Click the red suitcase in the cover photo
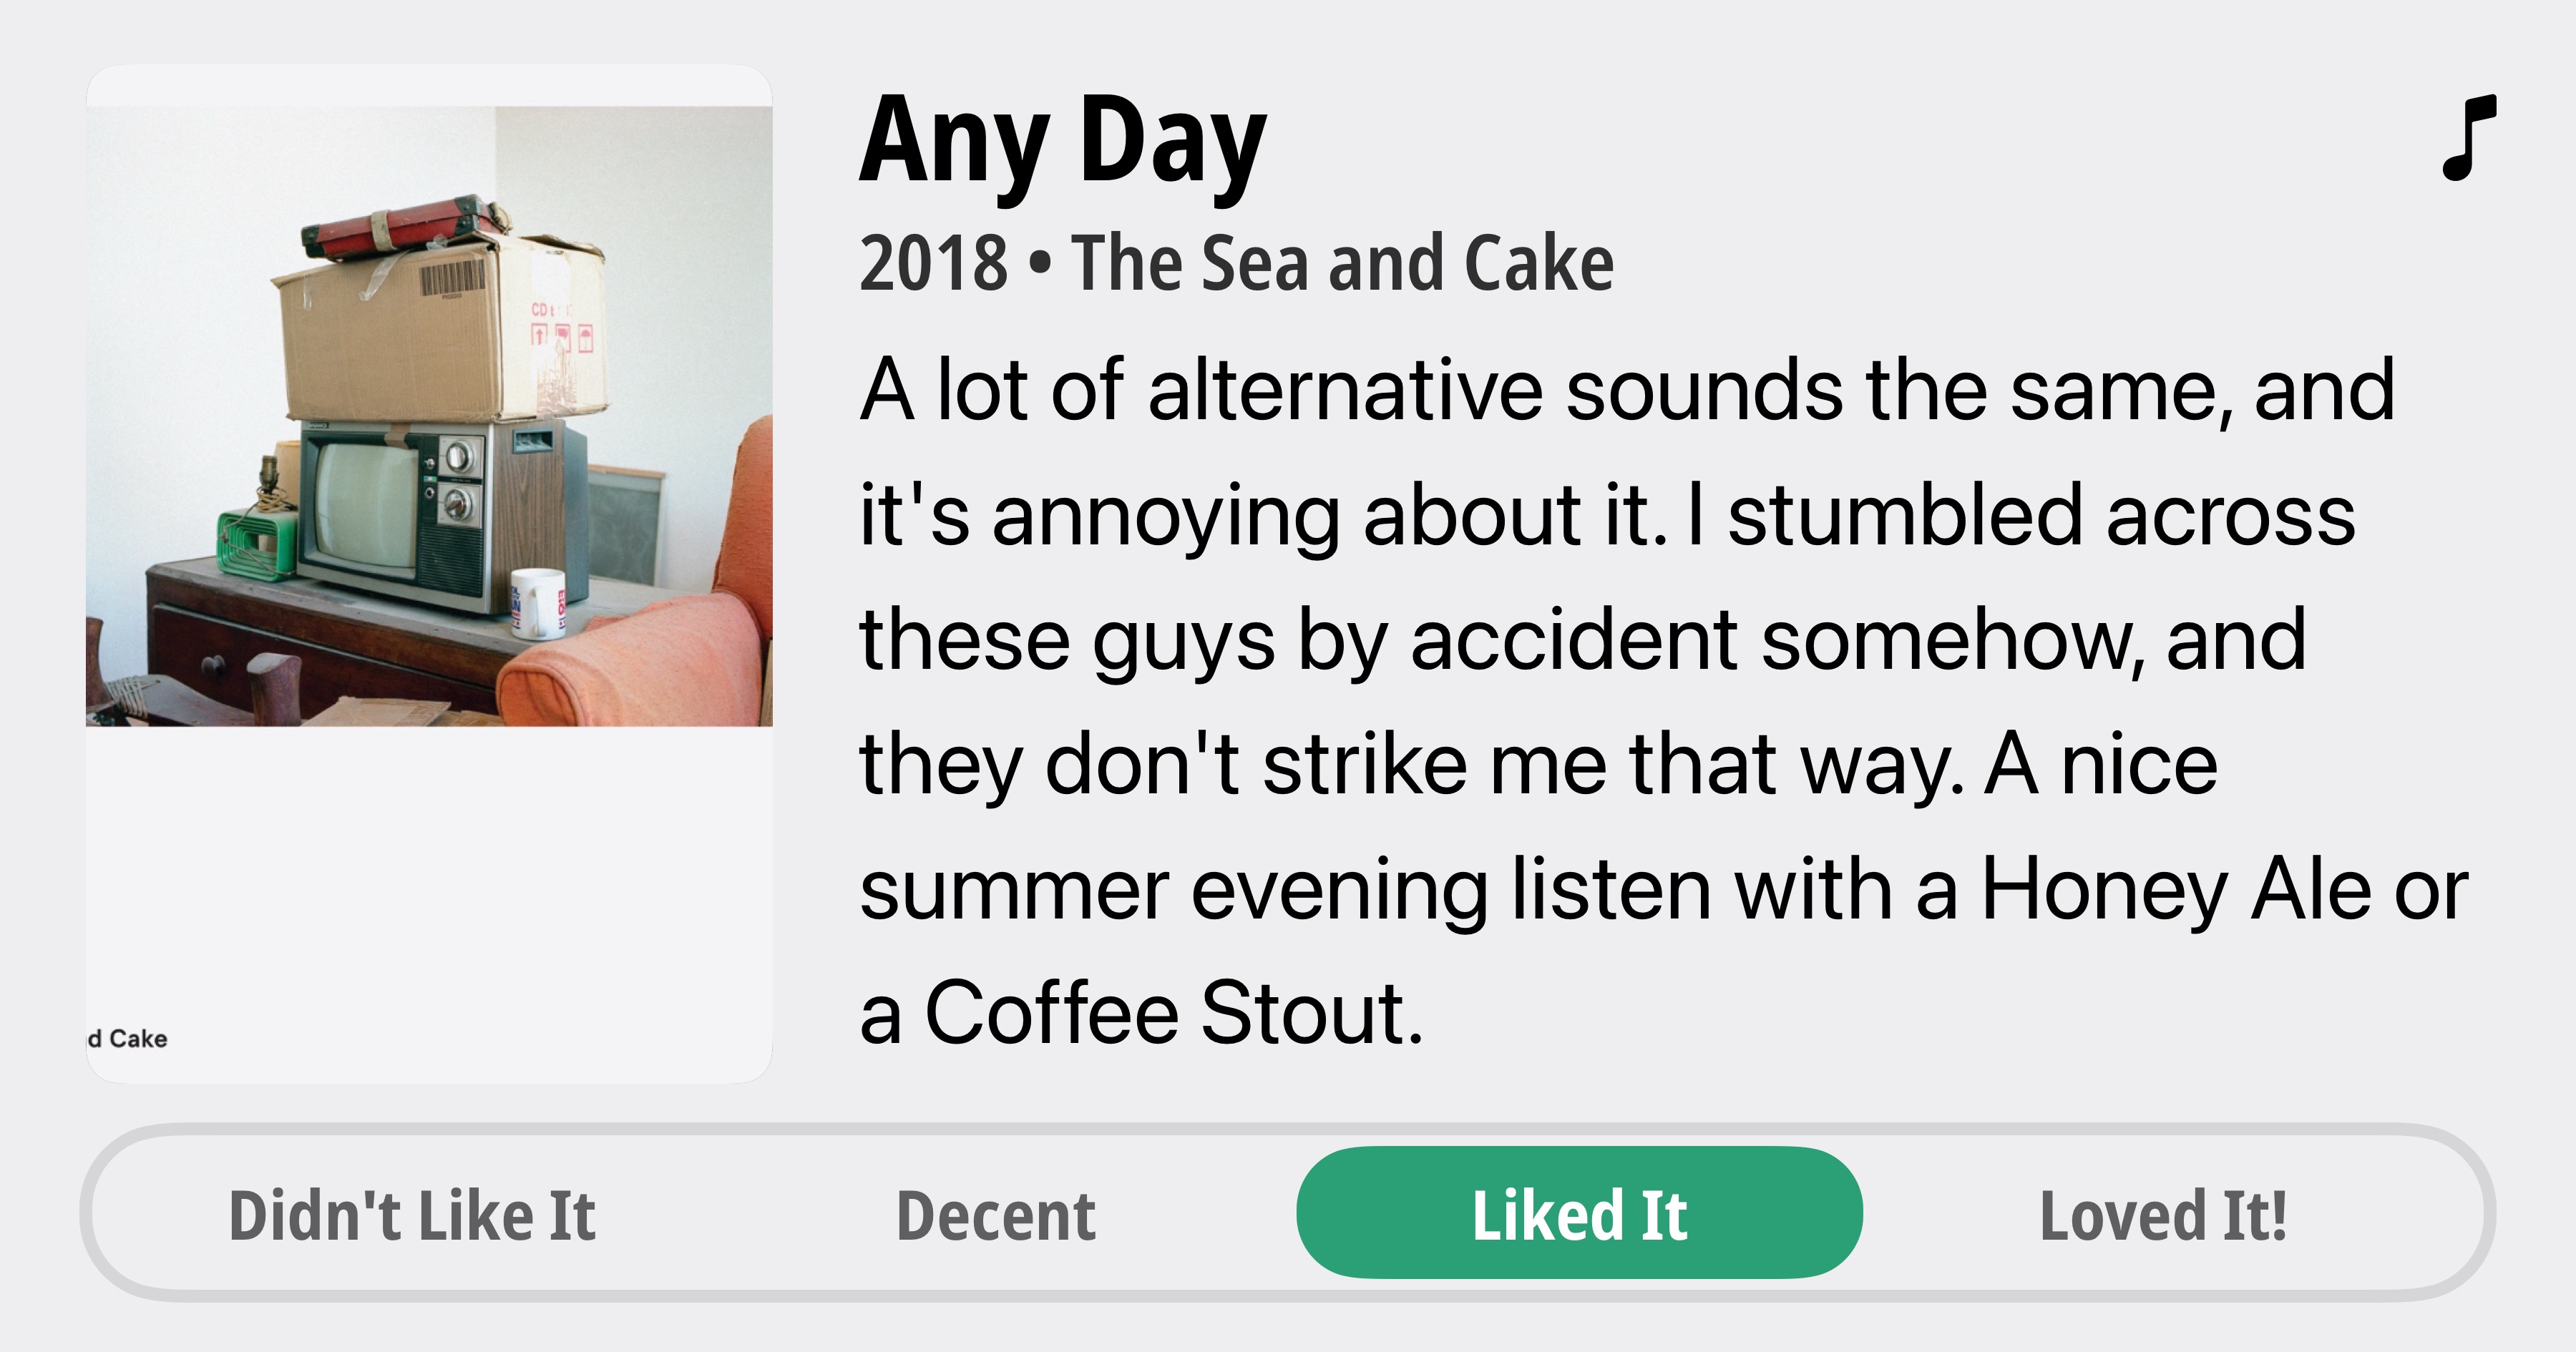 pos(400,222)
